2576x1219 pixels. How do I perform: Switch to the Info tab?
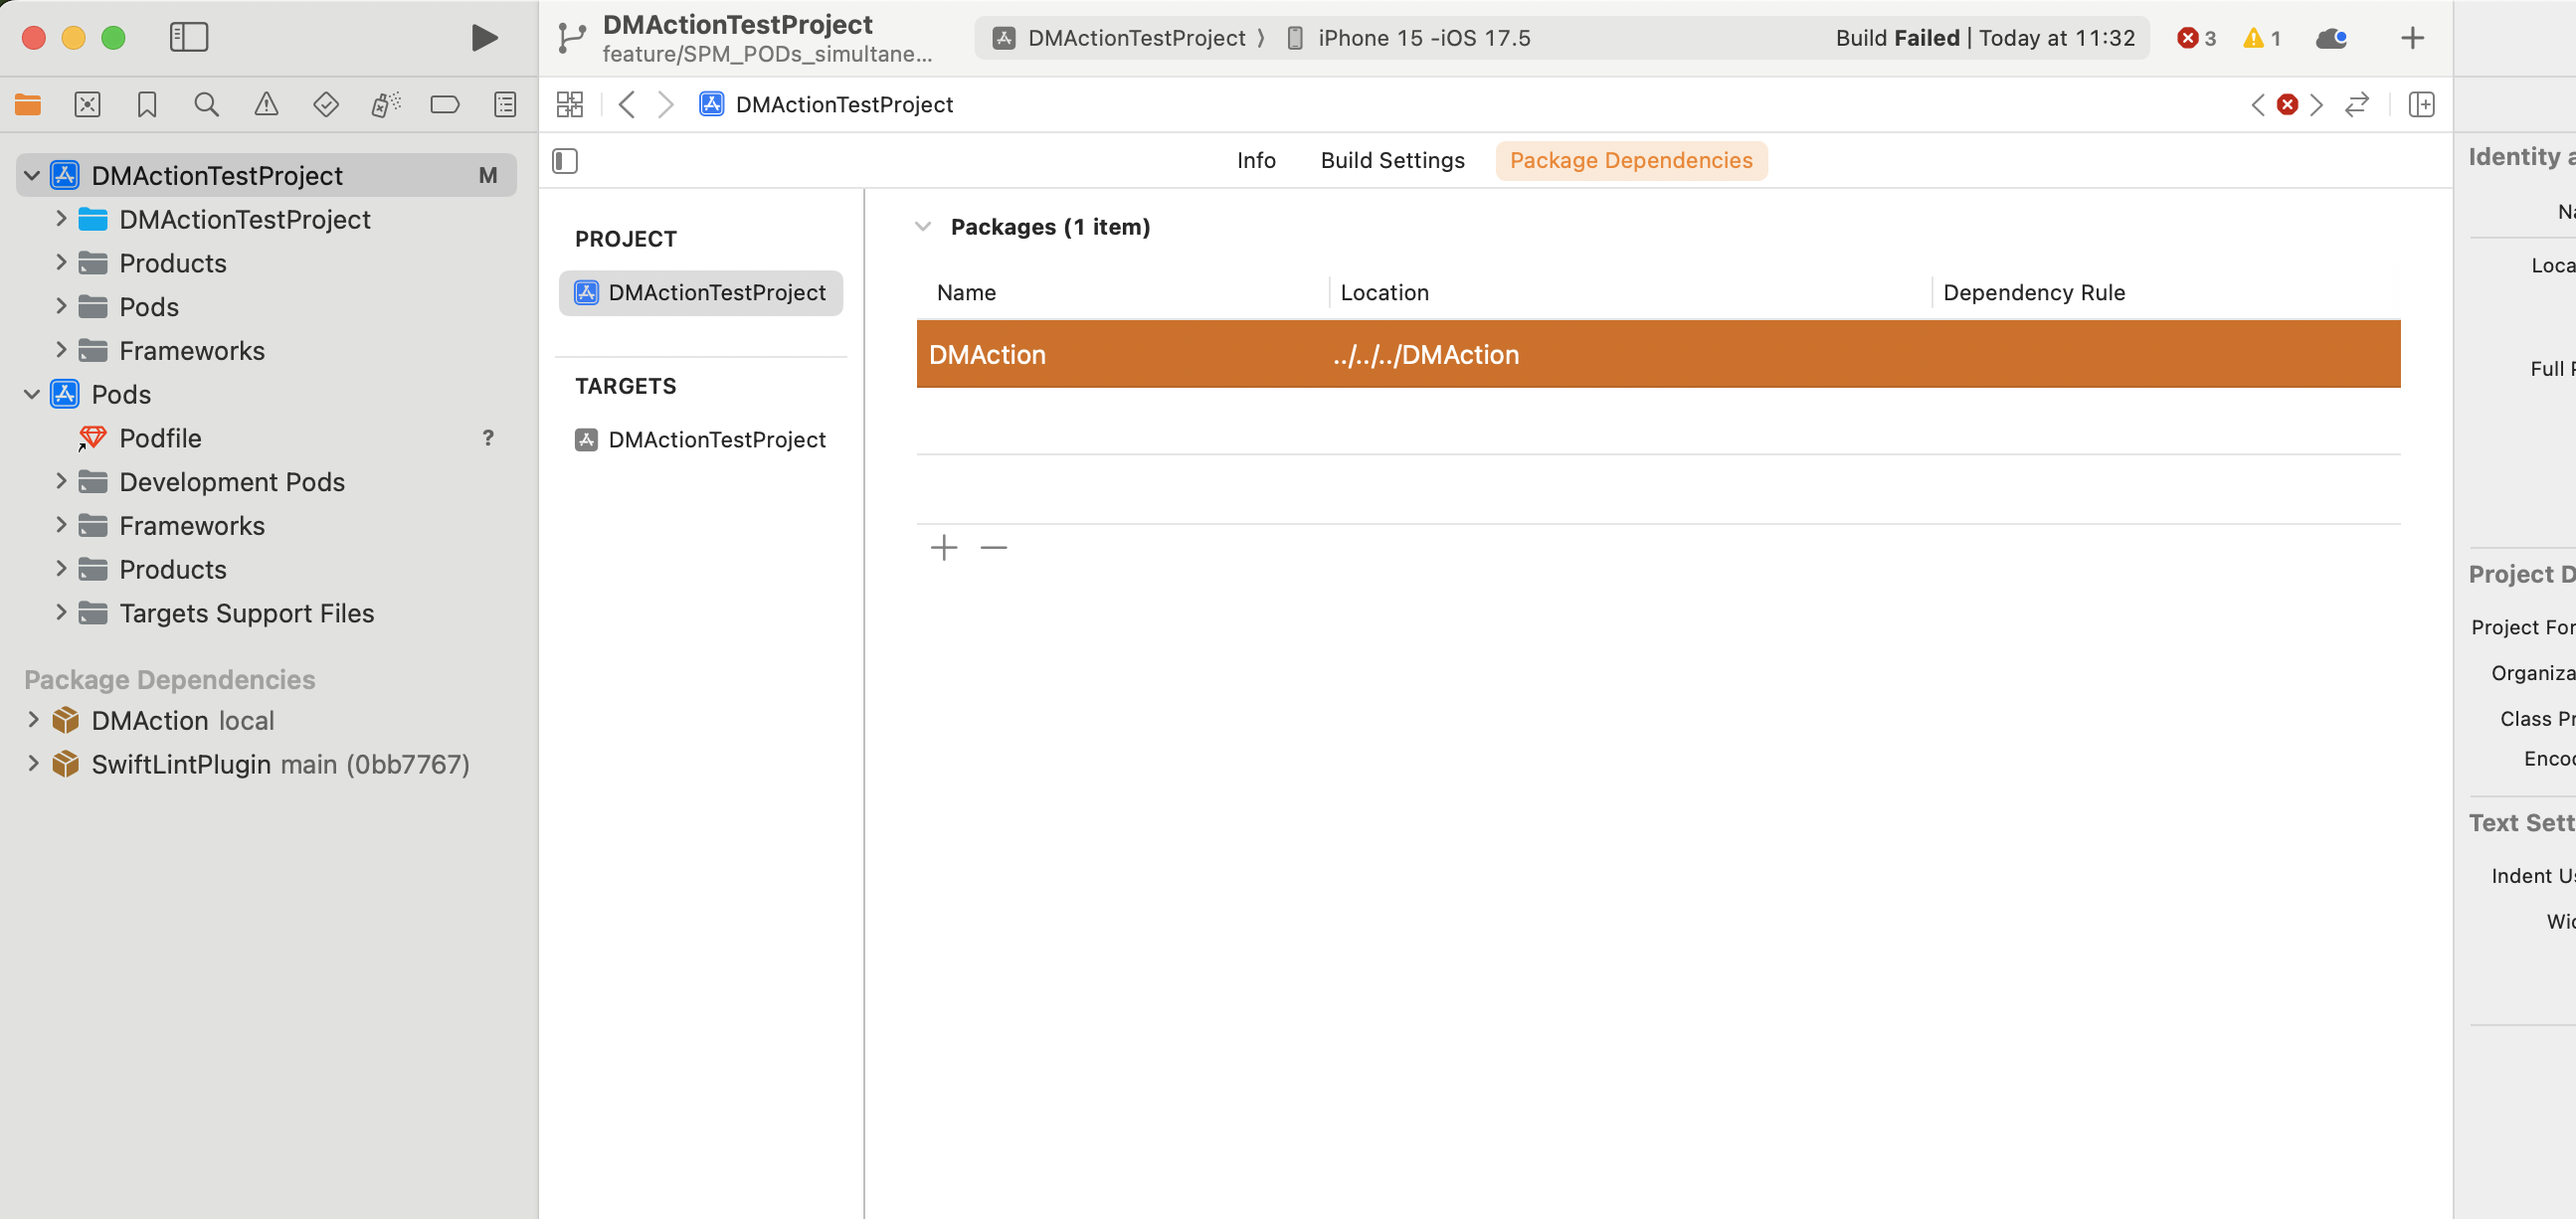point(1256,161)
